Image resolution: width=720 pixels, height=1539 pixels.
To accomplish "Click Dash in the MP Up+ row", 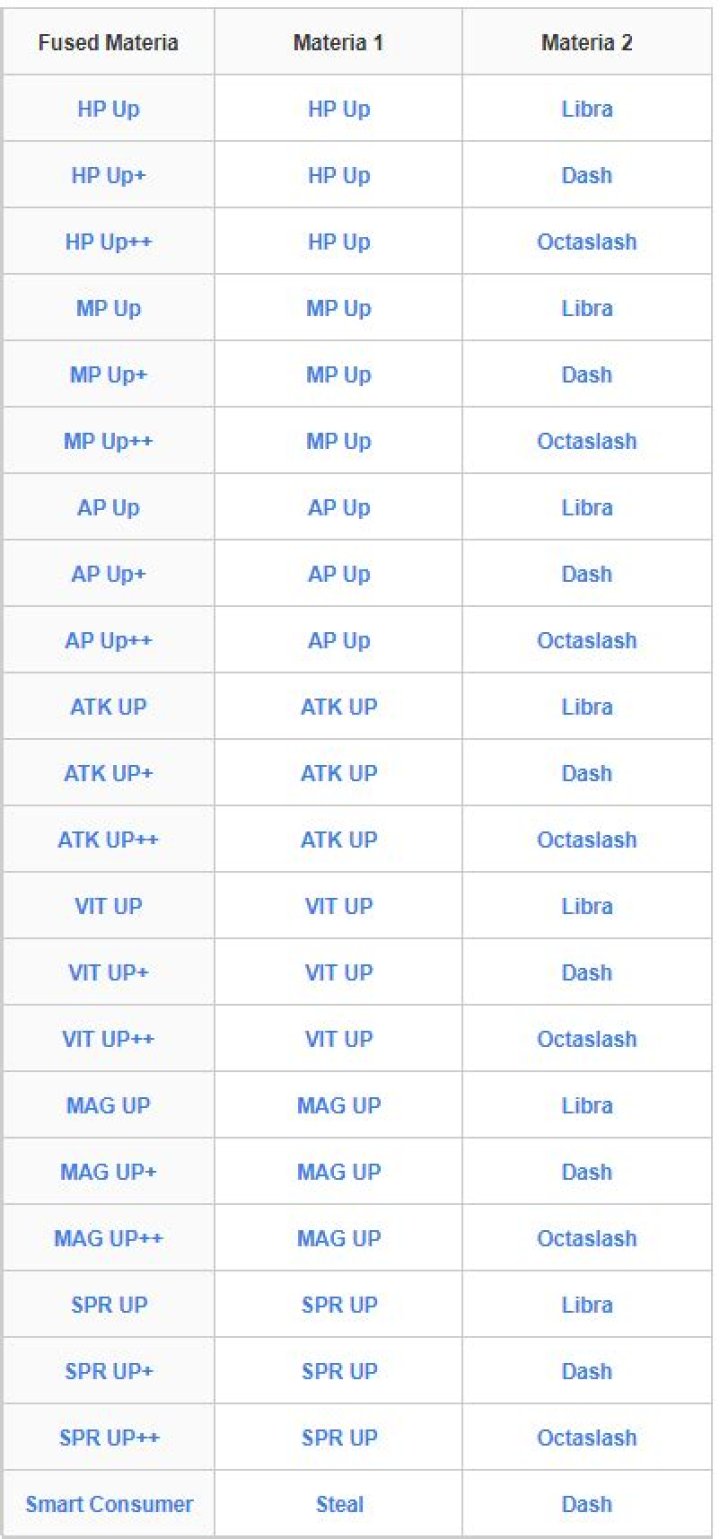I will pos(587,374).
